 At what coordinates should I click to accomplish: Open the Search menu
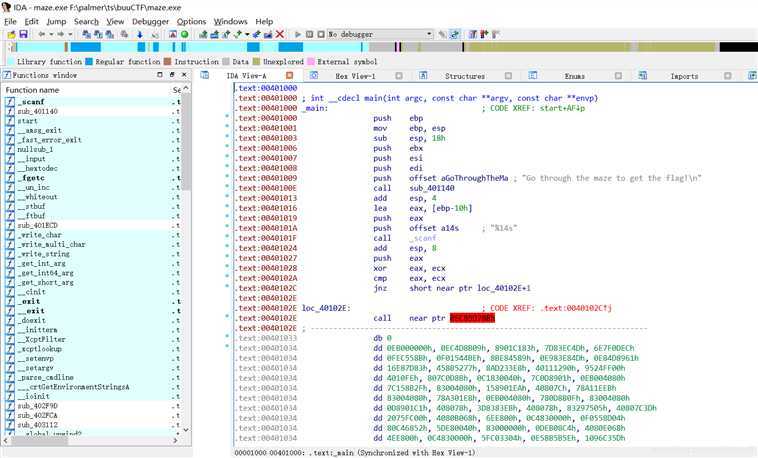coord(86,22)
